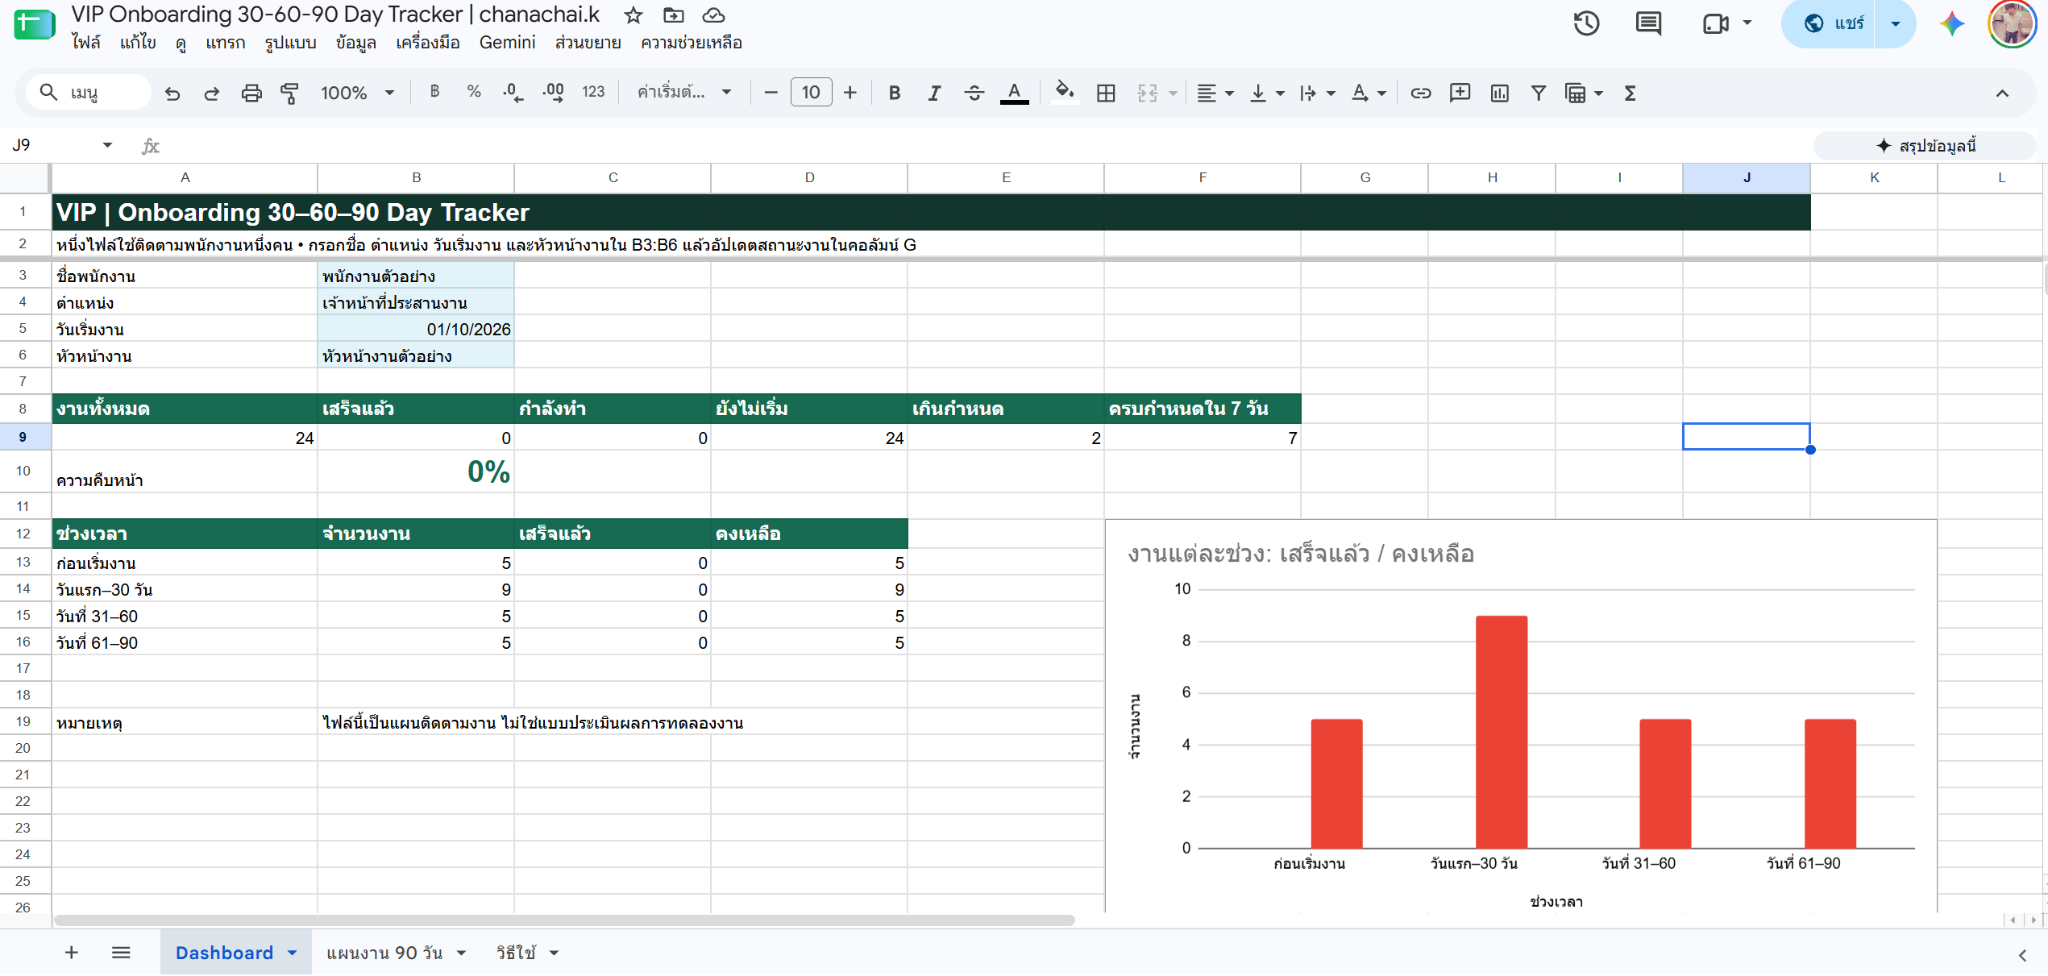Move document using folder icon
The image size is (2048, 976).
pos(674,15)
